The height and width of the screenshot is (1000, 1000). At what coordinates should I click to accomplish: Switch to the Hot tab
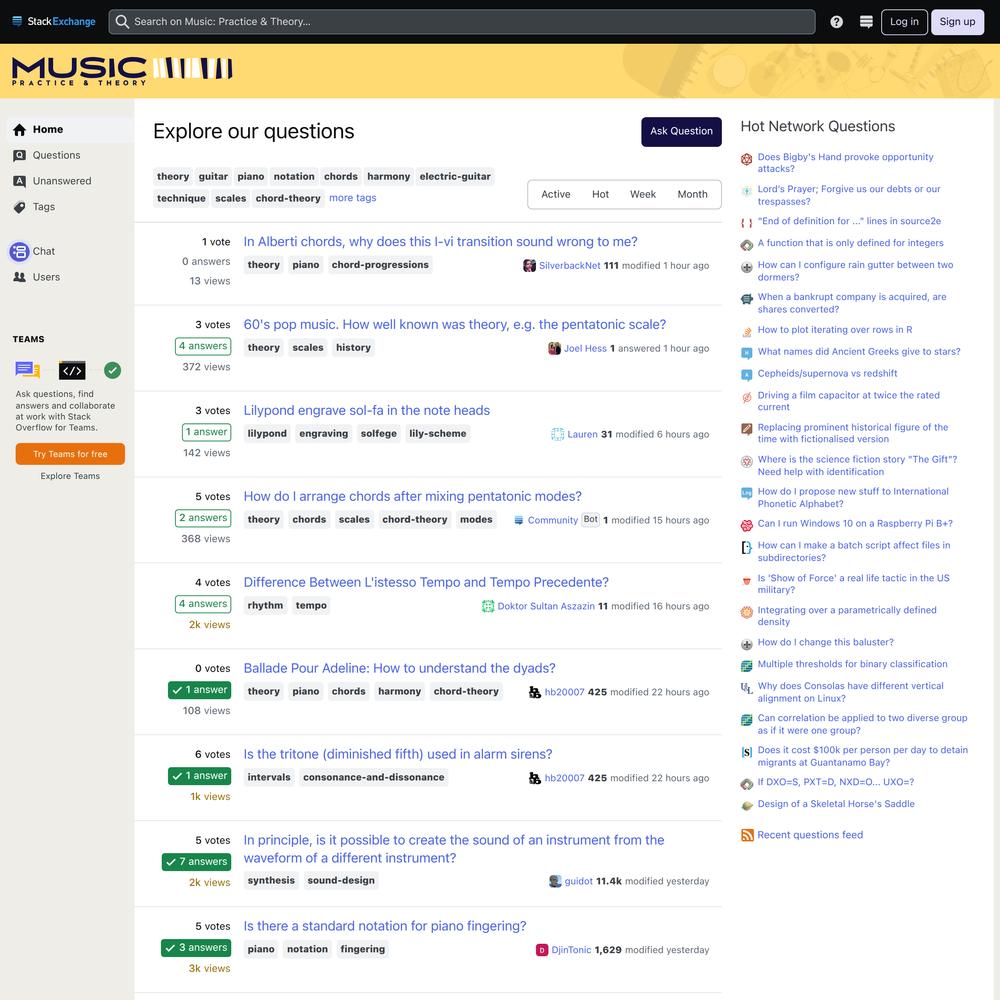(600, 195)
